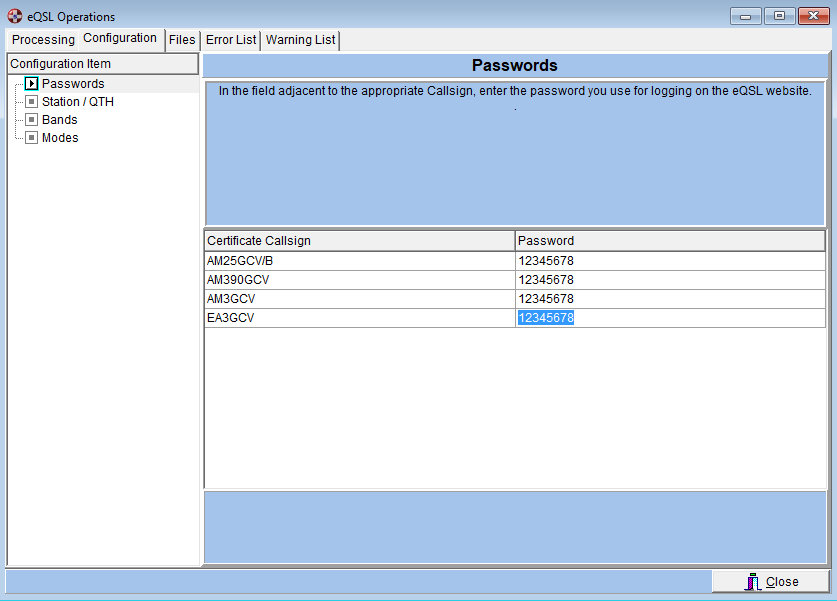Click the eQSL Operations title bar icon
Viewport: 837px width, 601px height.
pos(15,16)
